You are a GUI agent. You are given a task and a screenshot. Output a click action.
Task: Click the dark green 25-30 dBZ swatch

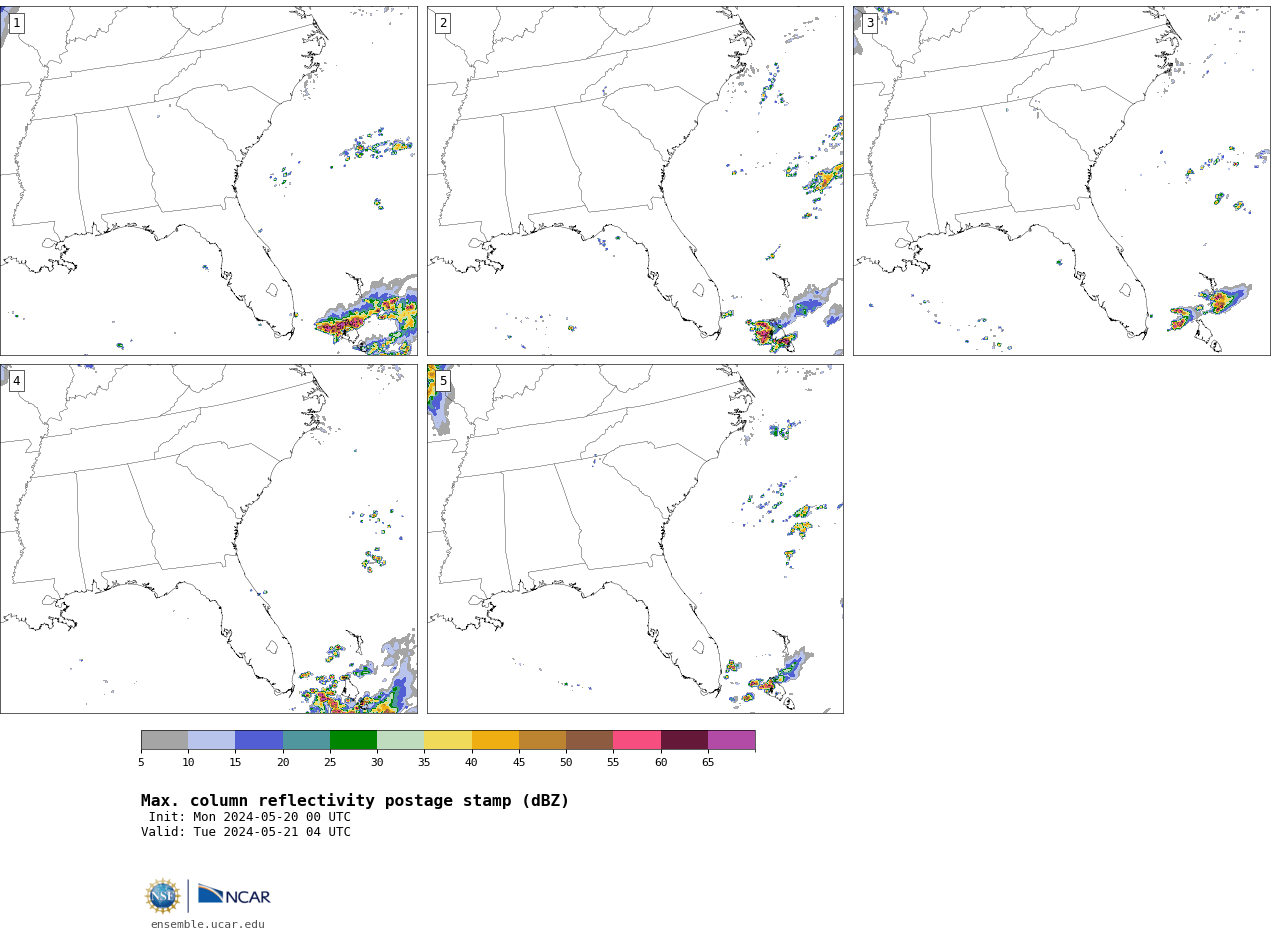pyautogui.click(x=353, y=740)
